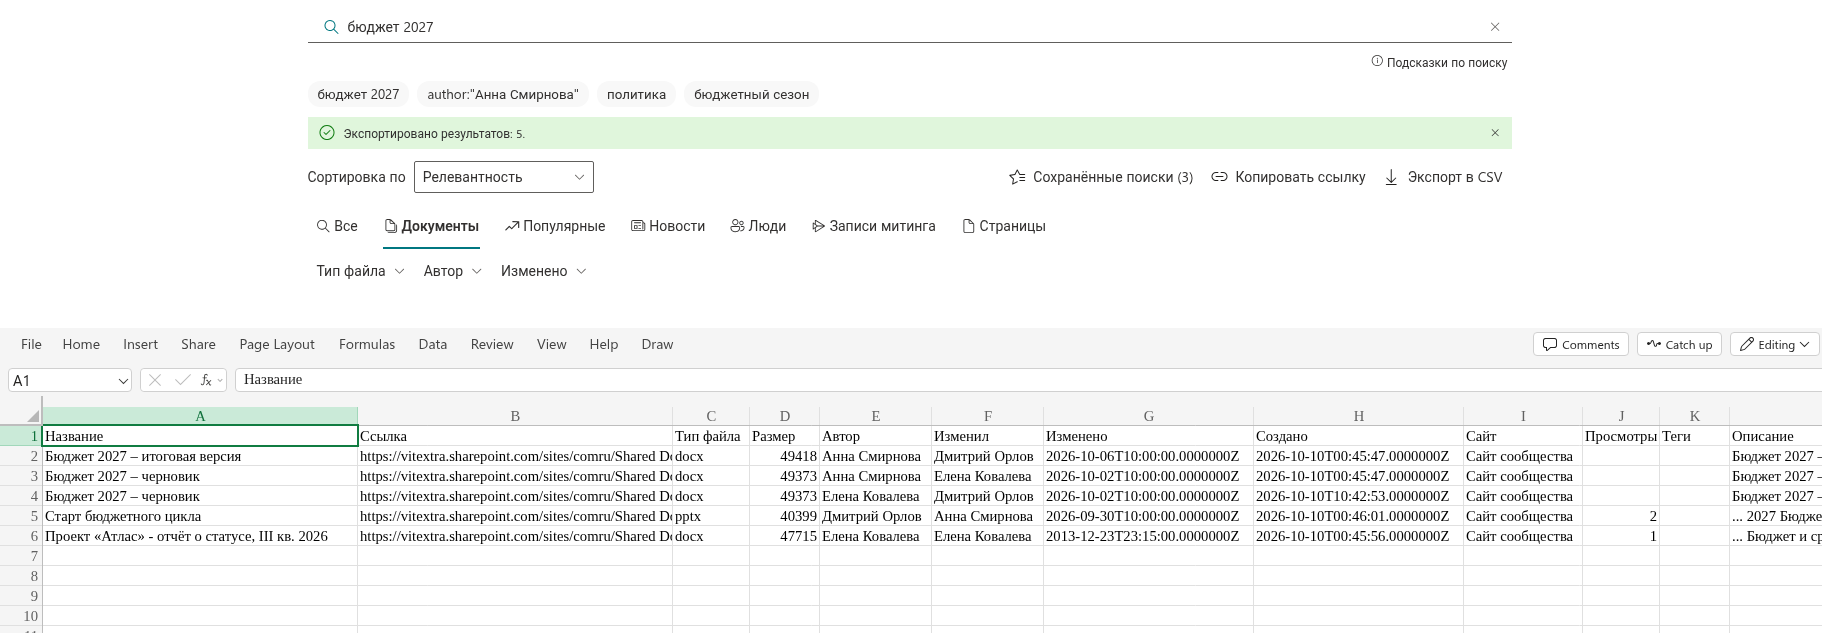1822x633 pixels.
Task: Select row 5 header
Action: tap(21, 516)
